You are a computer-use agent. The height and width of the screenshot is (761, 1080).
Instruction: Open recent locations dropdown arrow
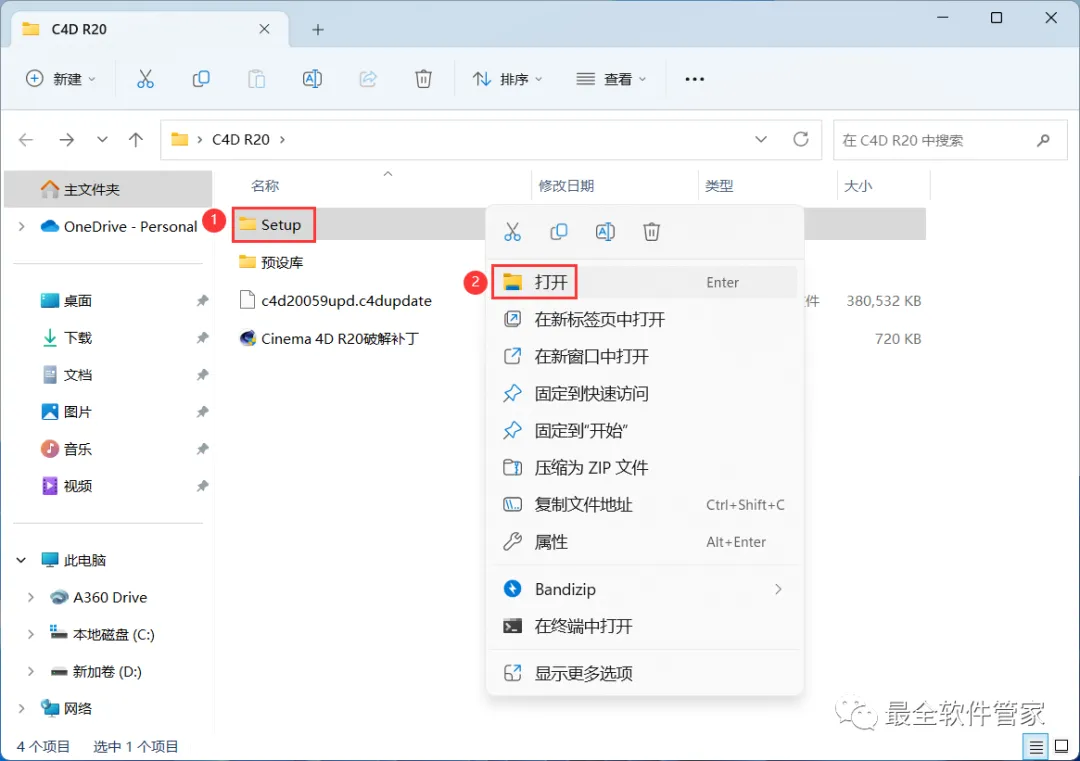[102, 140]
